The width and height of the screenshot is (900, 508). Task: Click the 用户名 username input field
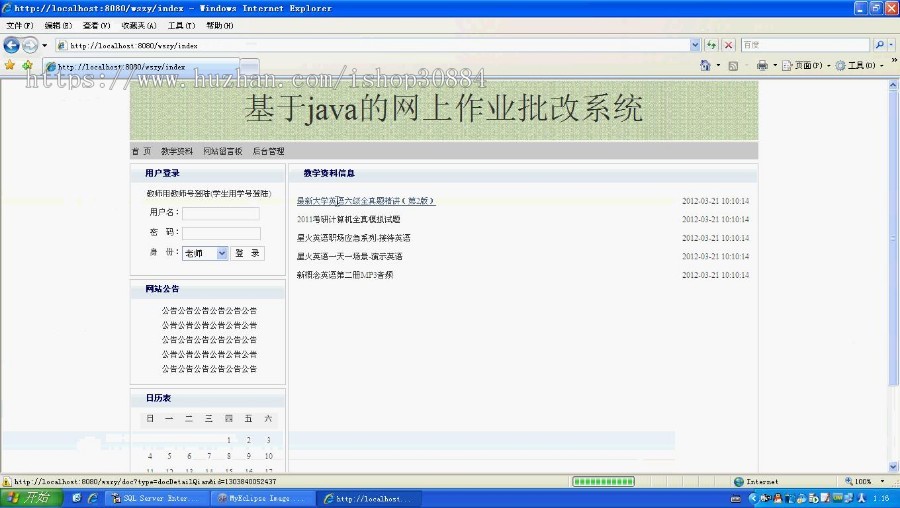(221, 214)
